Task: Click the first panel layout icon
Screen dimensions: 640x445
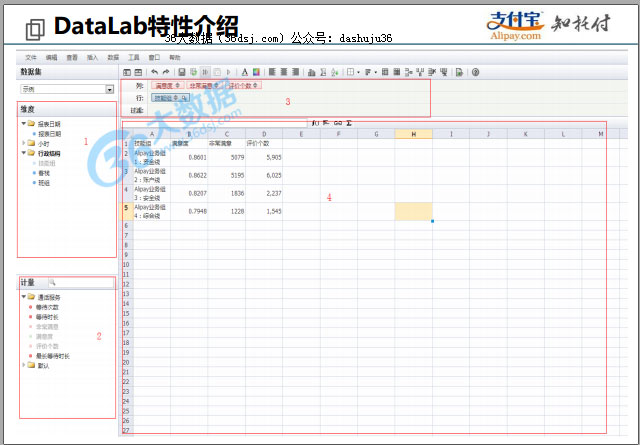Action: pyautogui.click(x=127, y=72)
